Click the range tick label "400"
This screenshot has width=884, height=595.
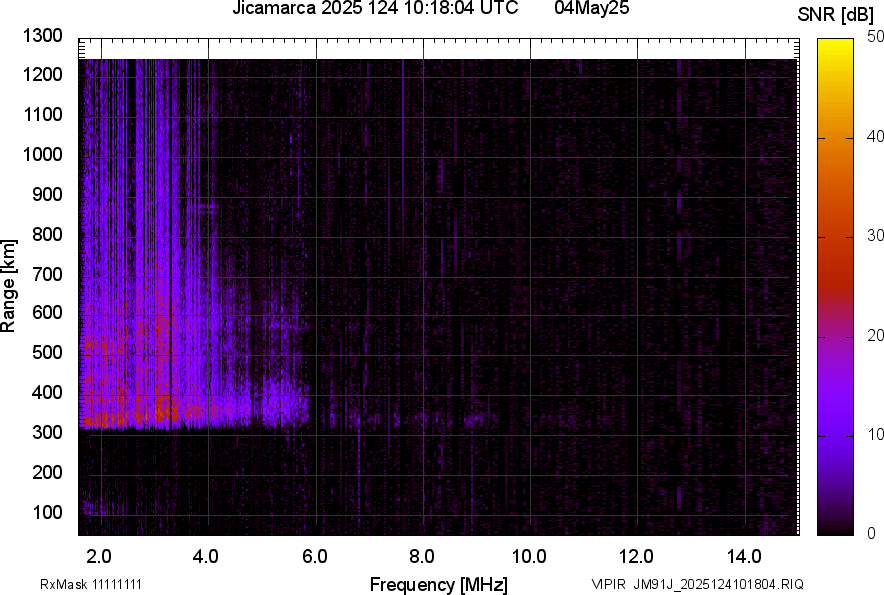click(47, 392)
